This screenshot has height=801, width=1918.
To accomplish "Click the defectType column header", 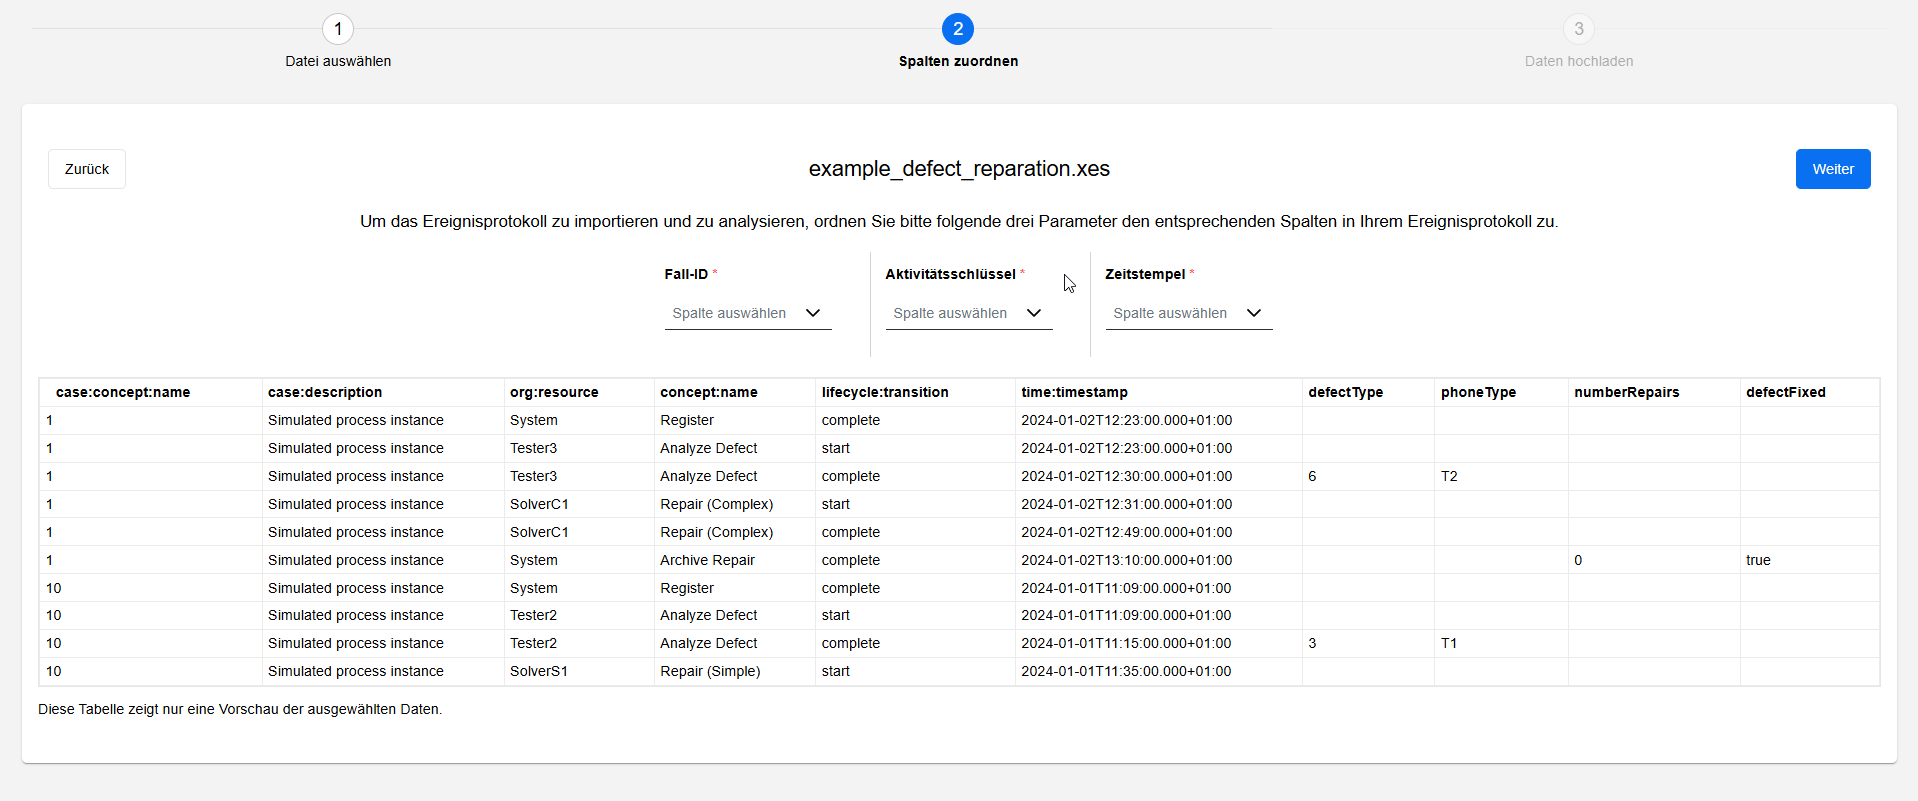I will (1345, 392).
